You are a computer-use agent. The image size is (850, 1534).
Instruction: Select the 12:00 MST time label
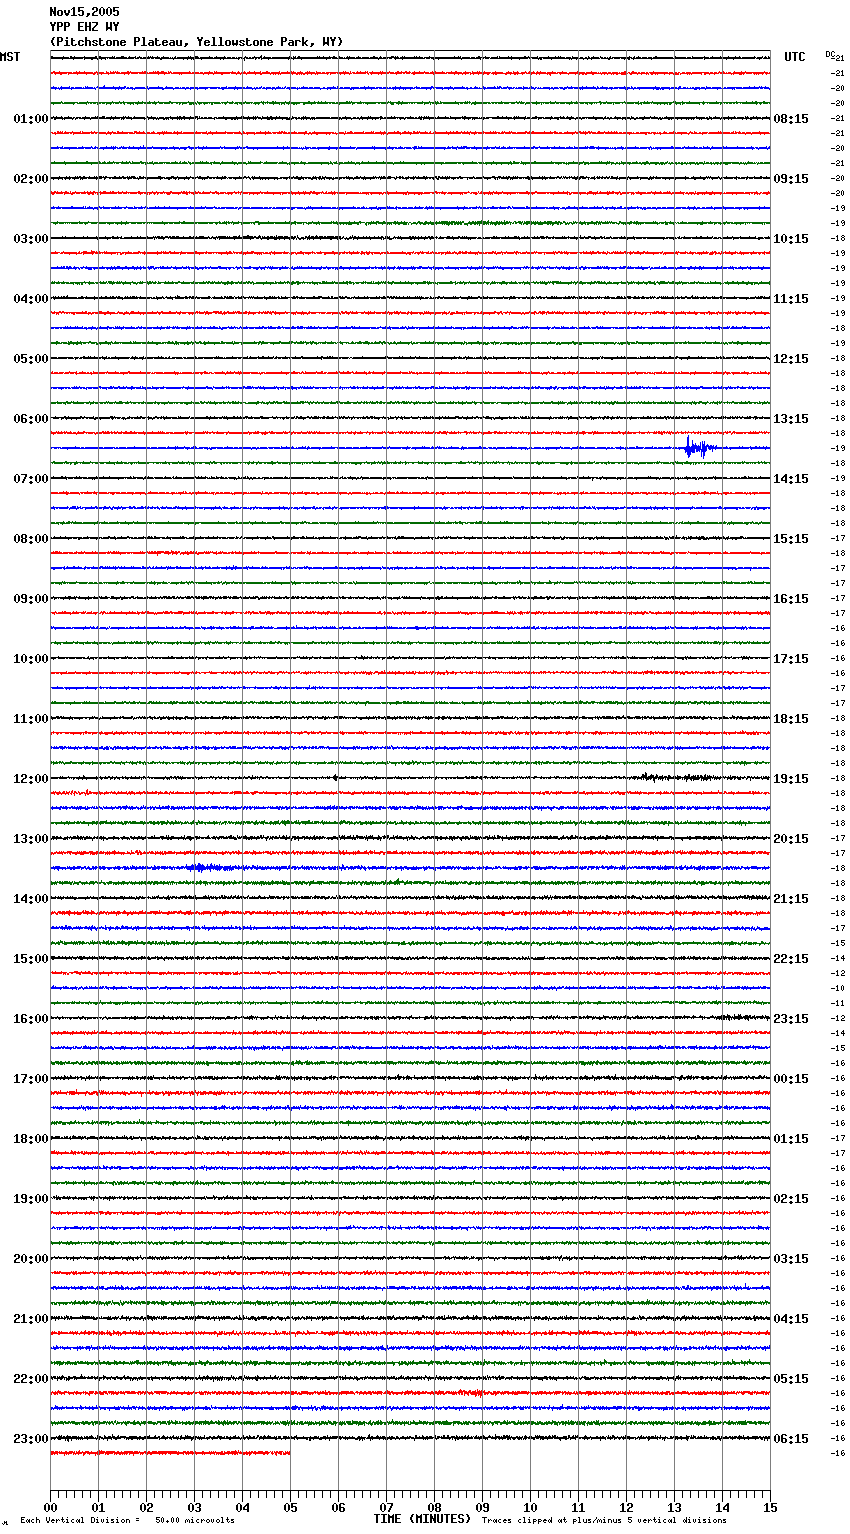[x=31, y=779]
